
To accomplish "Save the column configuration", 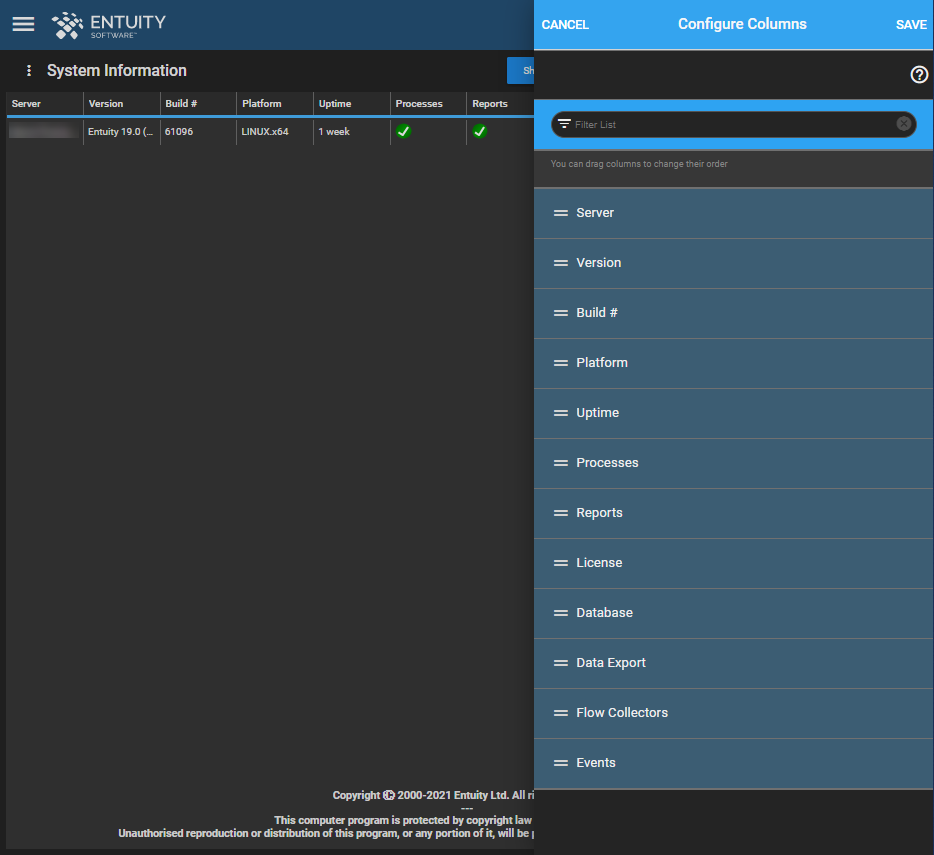I will 911,24.
